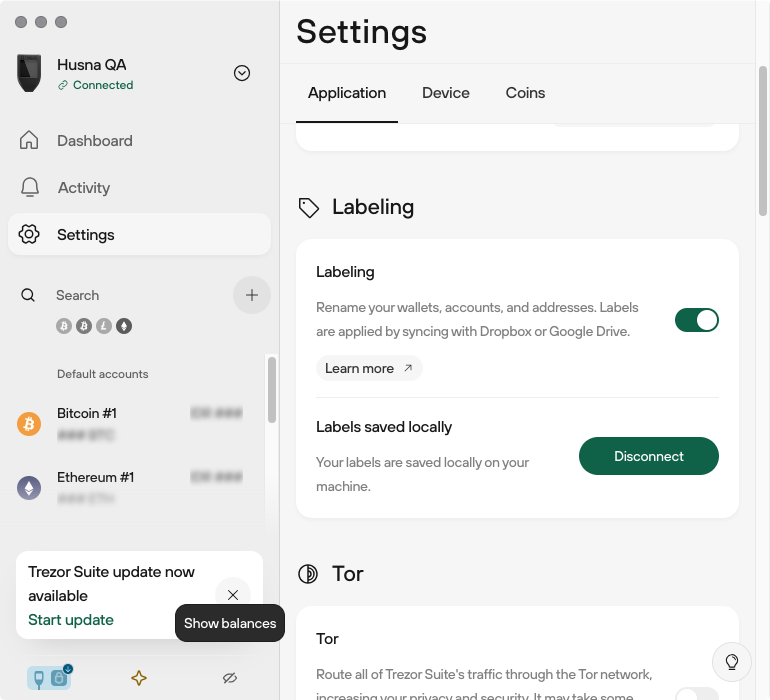
Task: Filter accounts by Litecoin icon
Action: tap(104, 326)
